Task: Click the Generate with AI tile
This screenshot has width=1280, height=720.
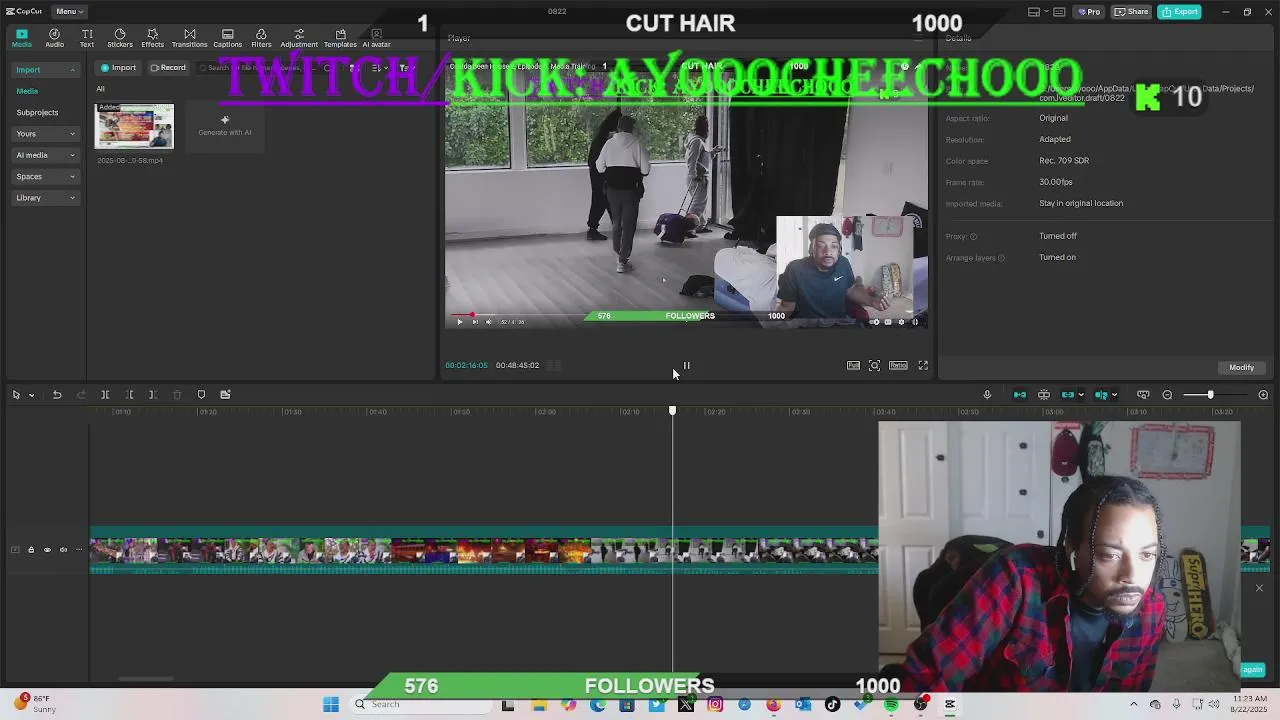Action: [x=225, y=126]
